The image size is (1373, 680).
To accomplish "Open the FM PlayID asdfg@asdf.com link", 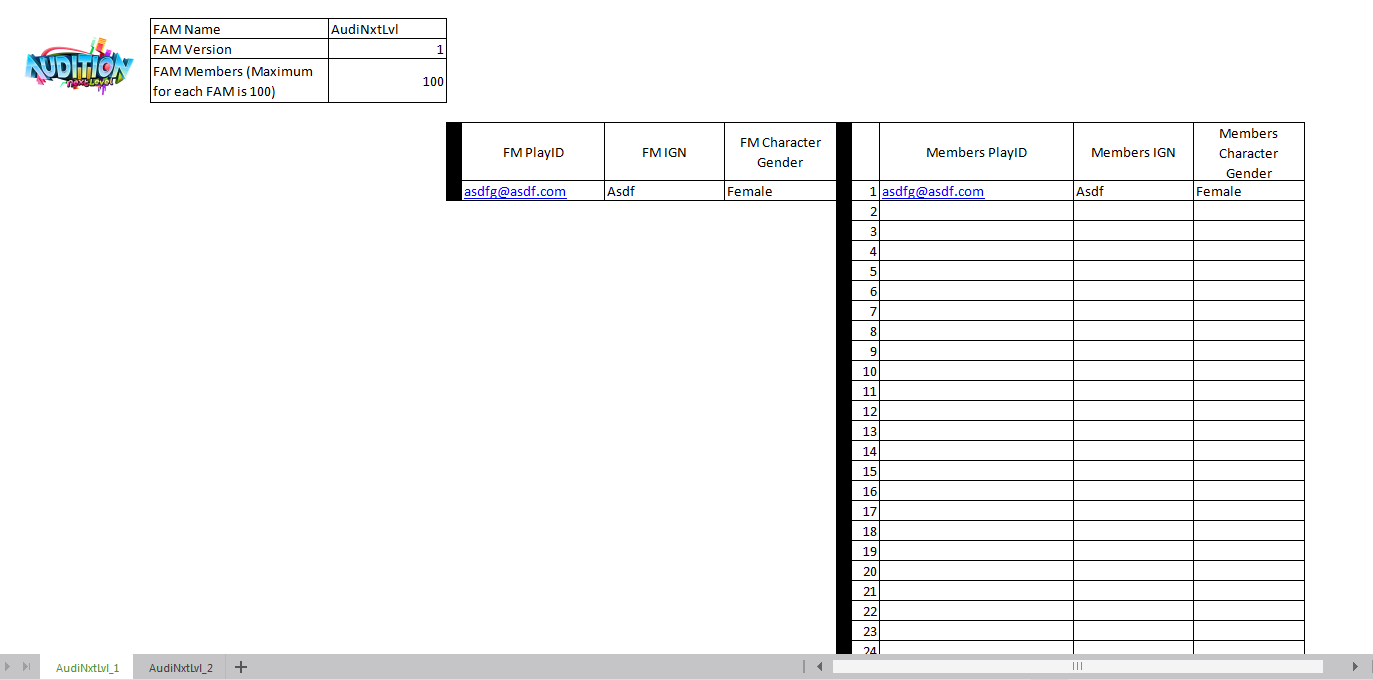I will (515, 192).
